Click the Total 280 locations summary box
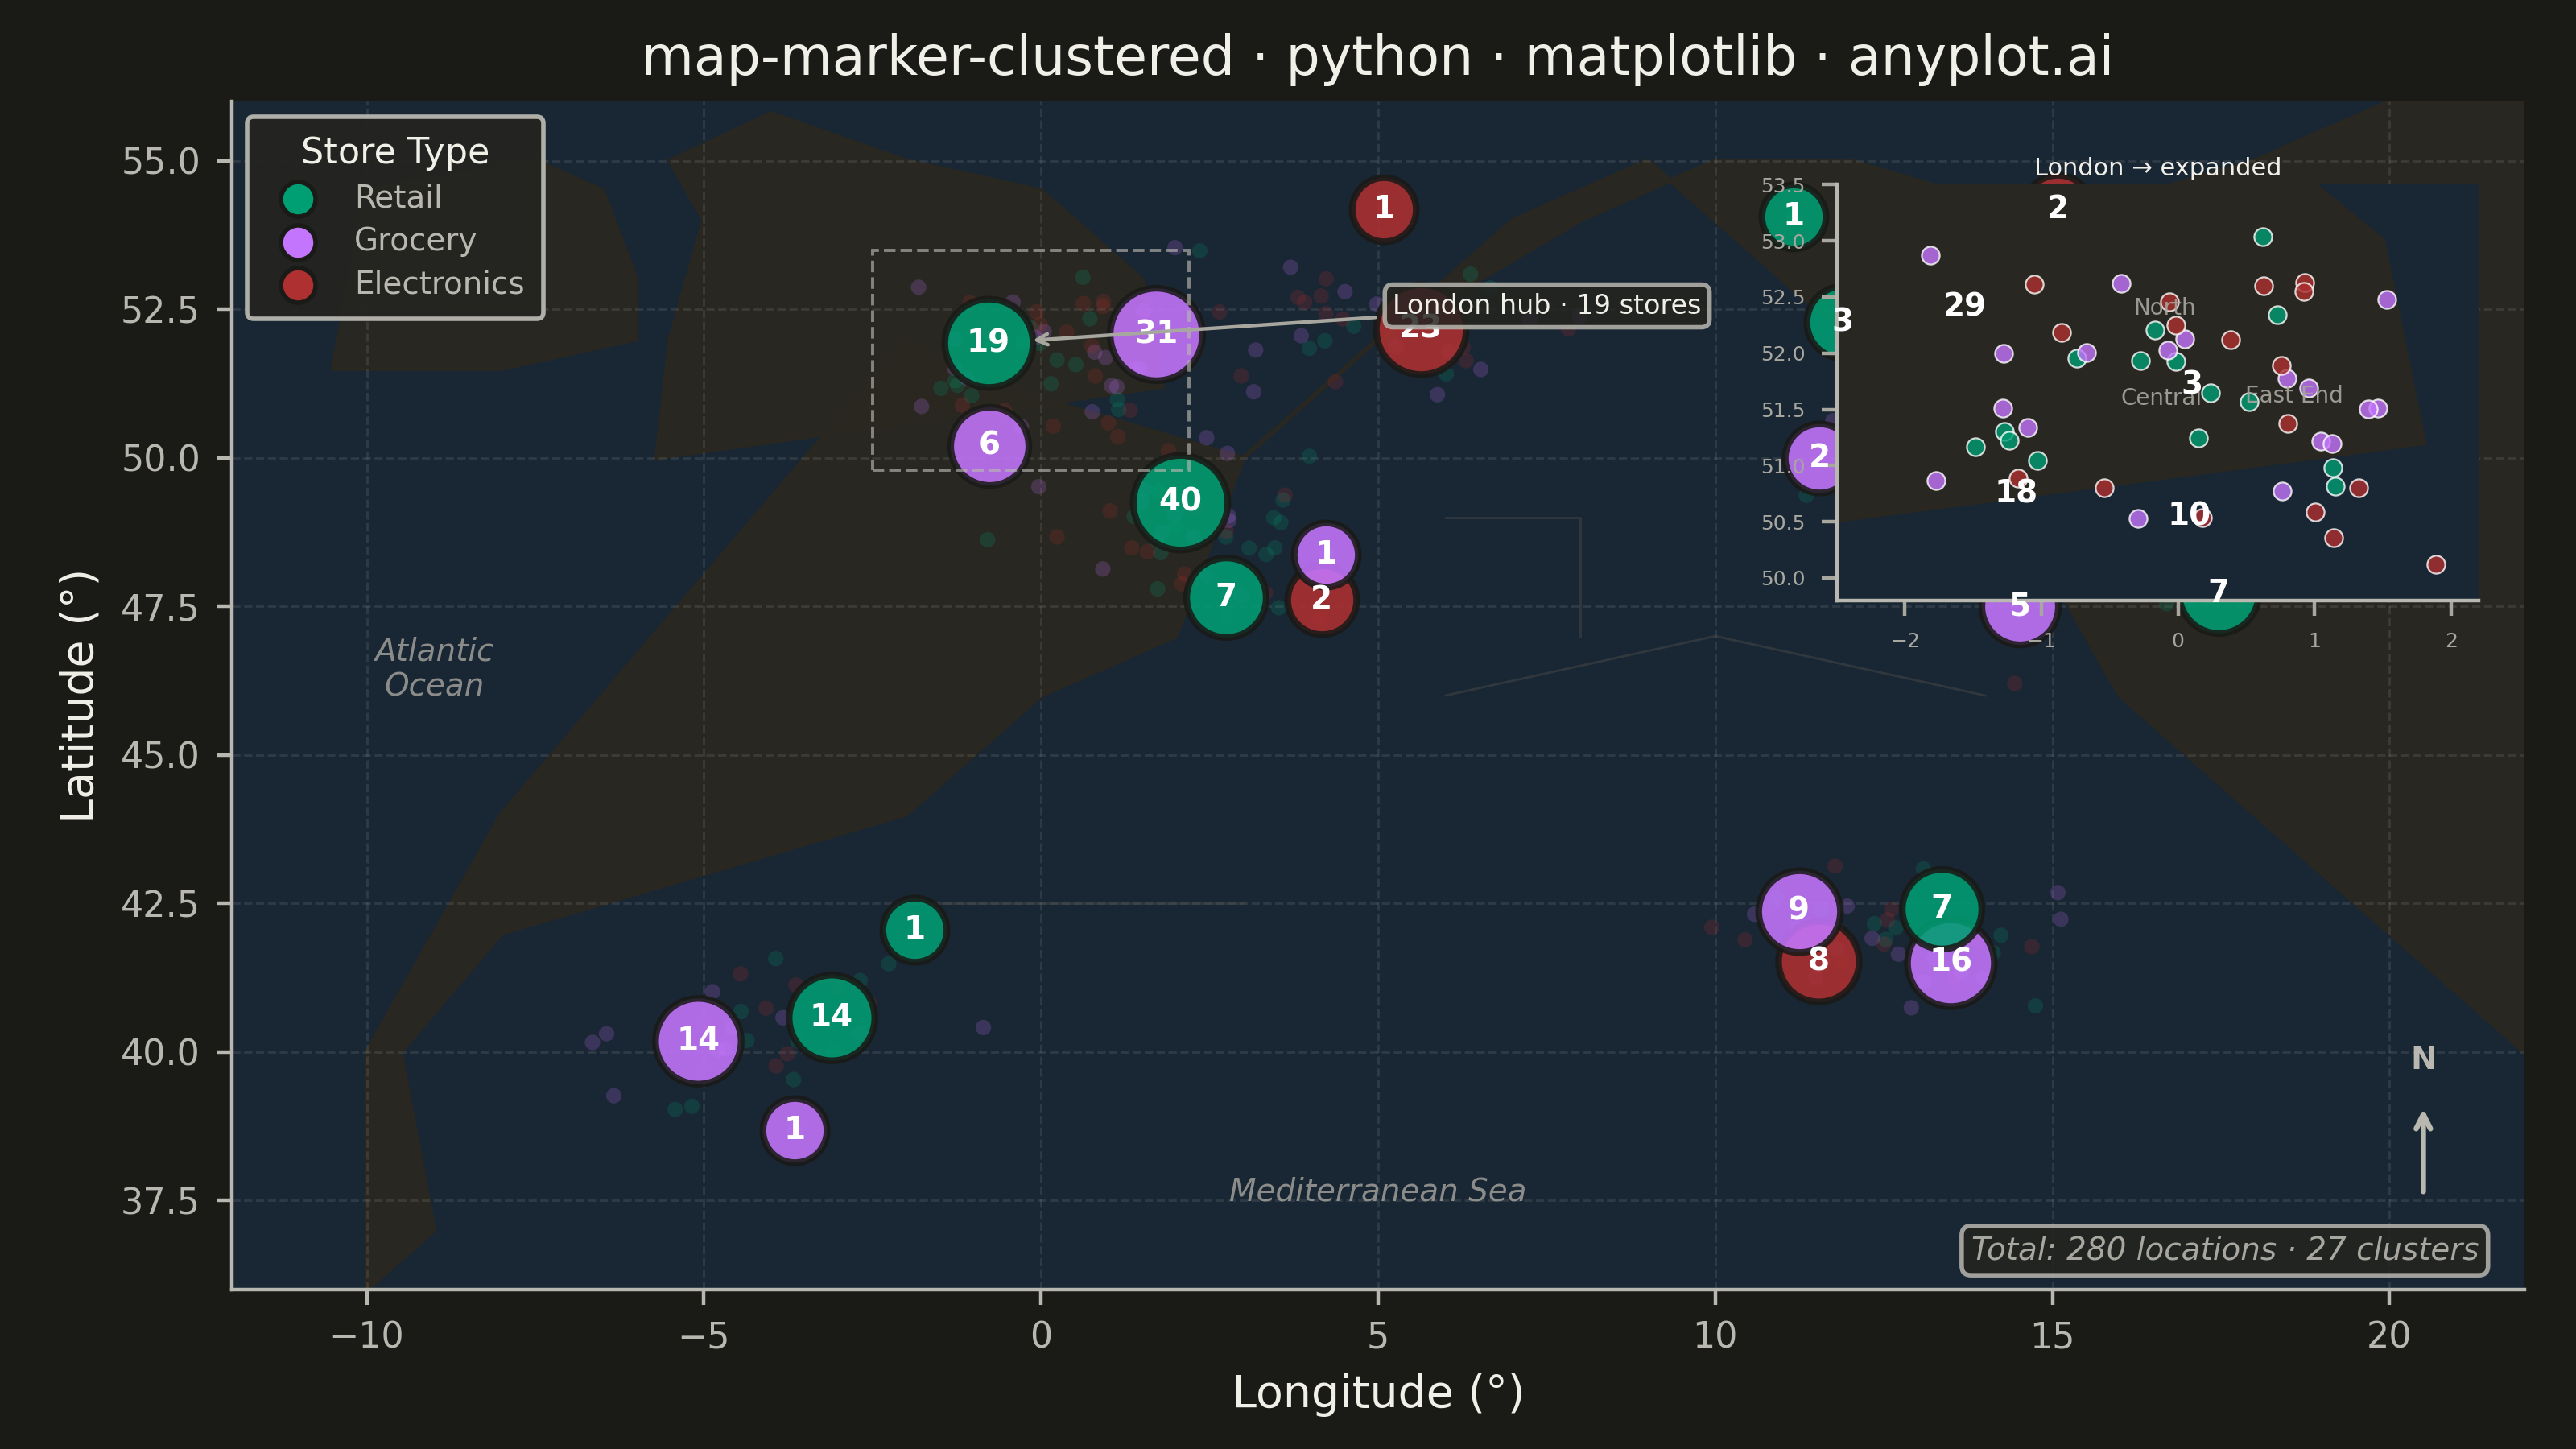The image size is (2576, 1449). [x=2224, y=1249]
